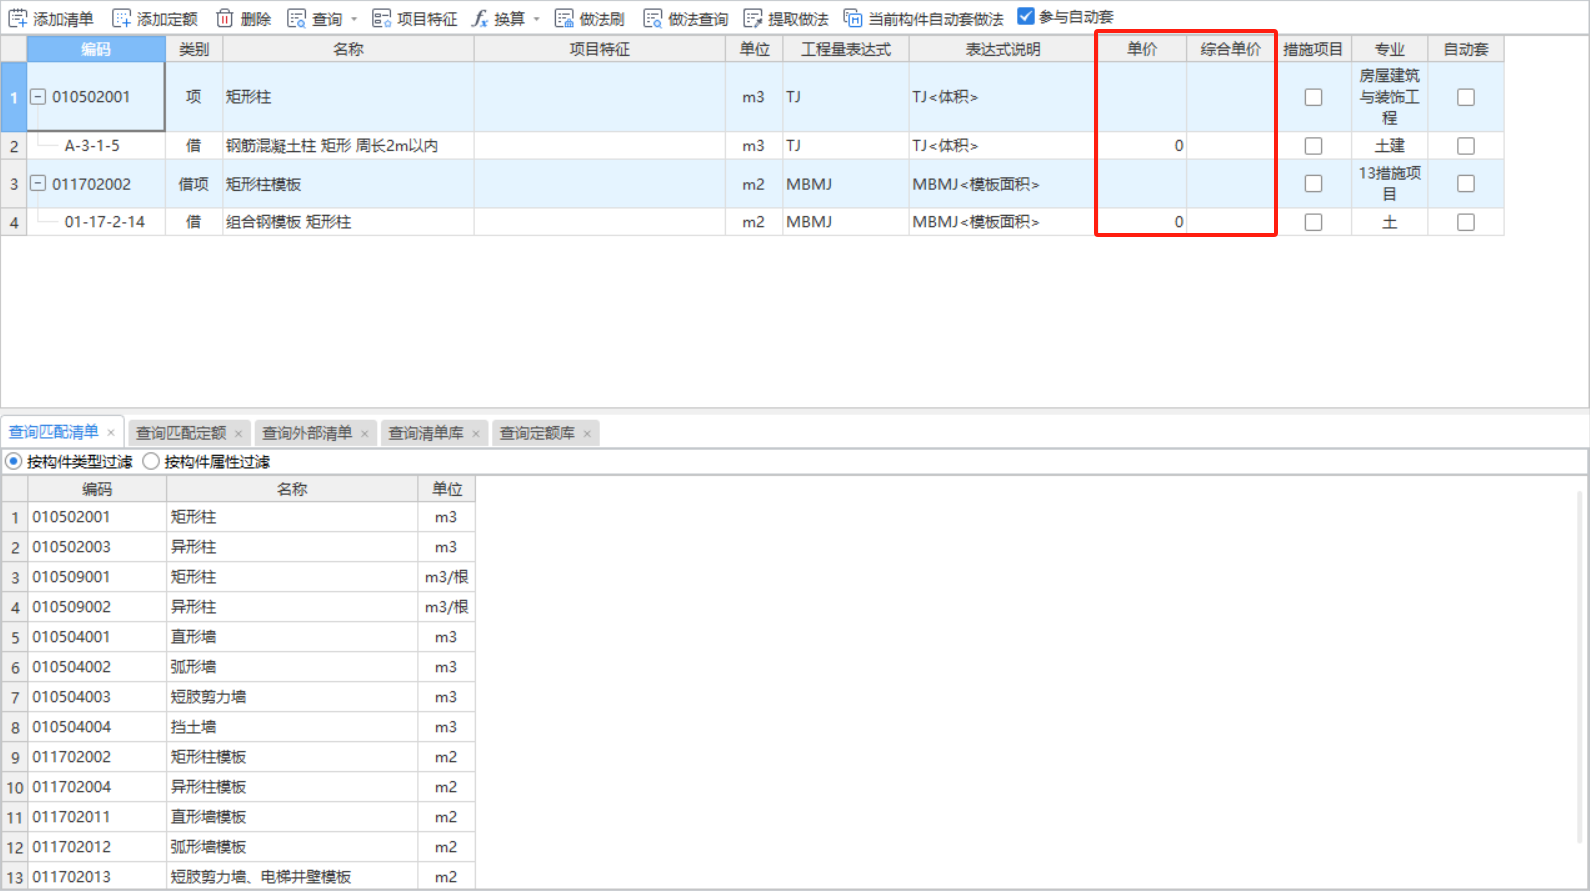Check 自动套 box for 01-17-2-14 row

point(1466,222)
